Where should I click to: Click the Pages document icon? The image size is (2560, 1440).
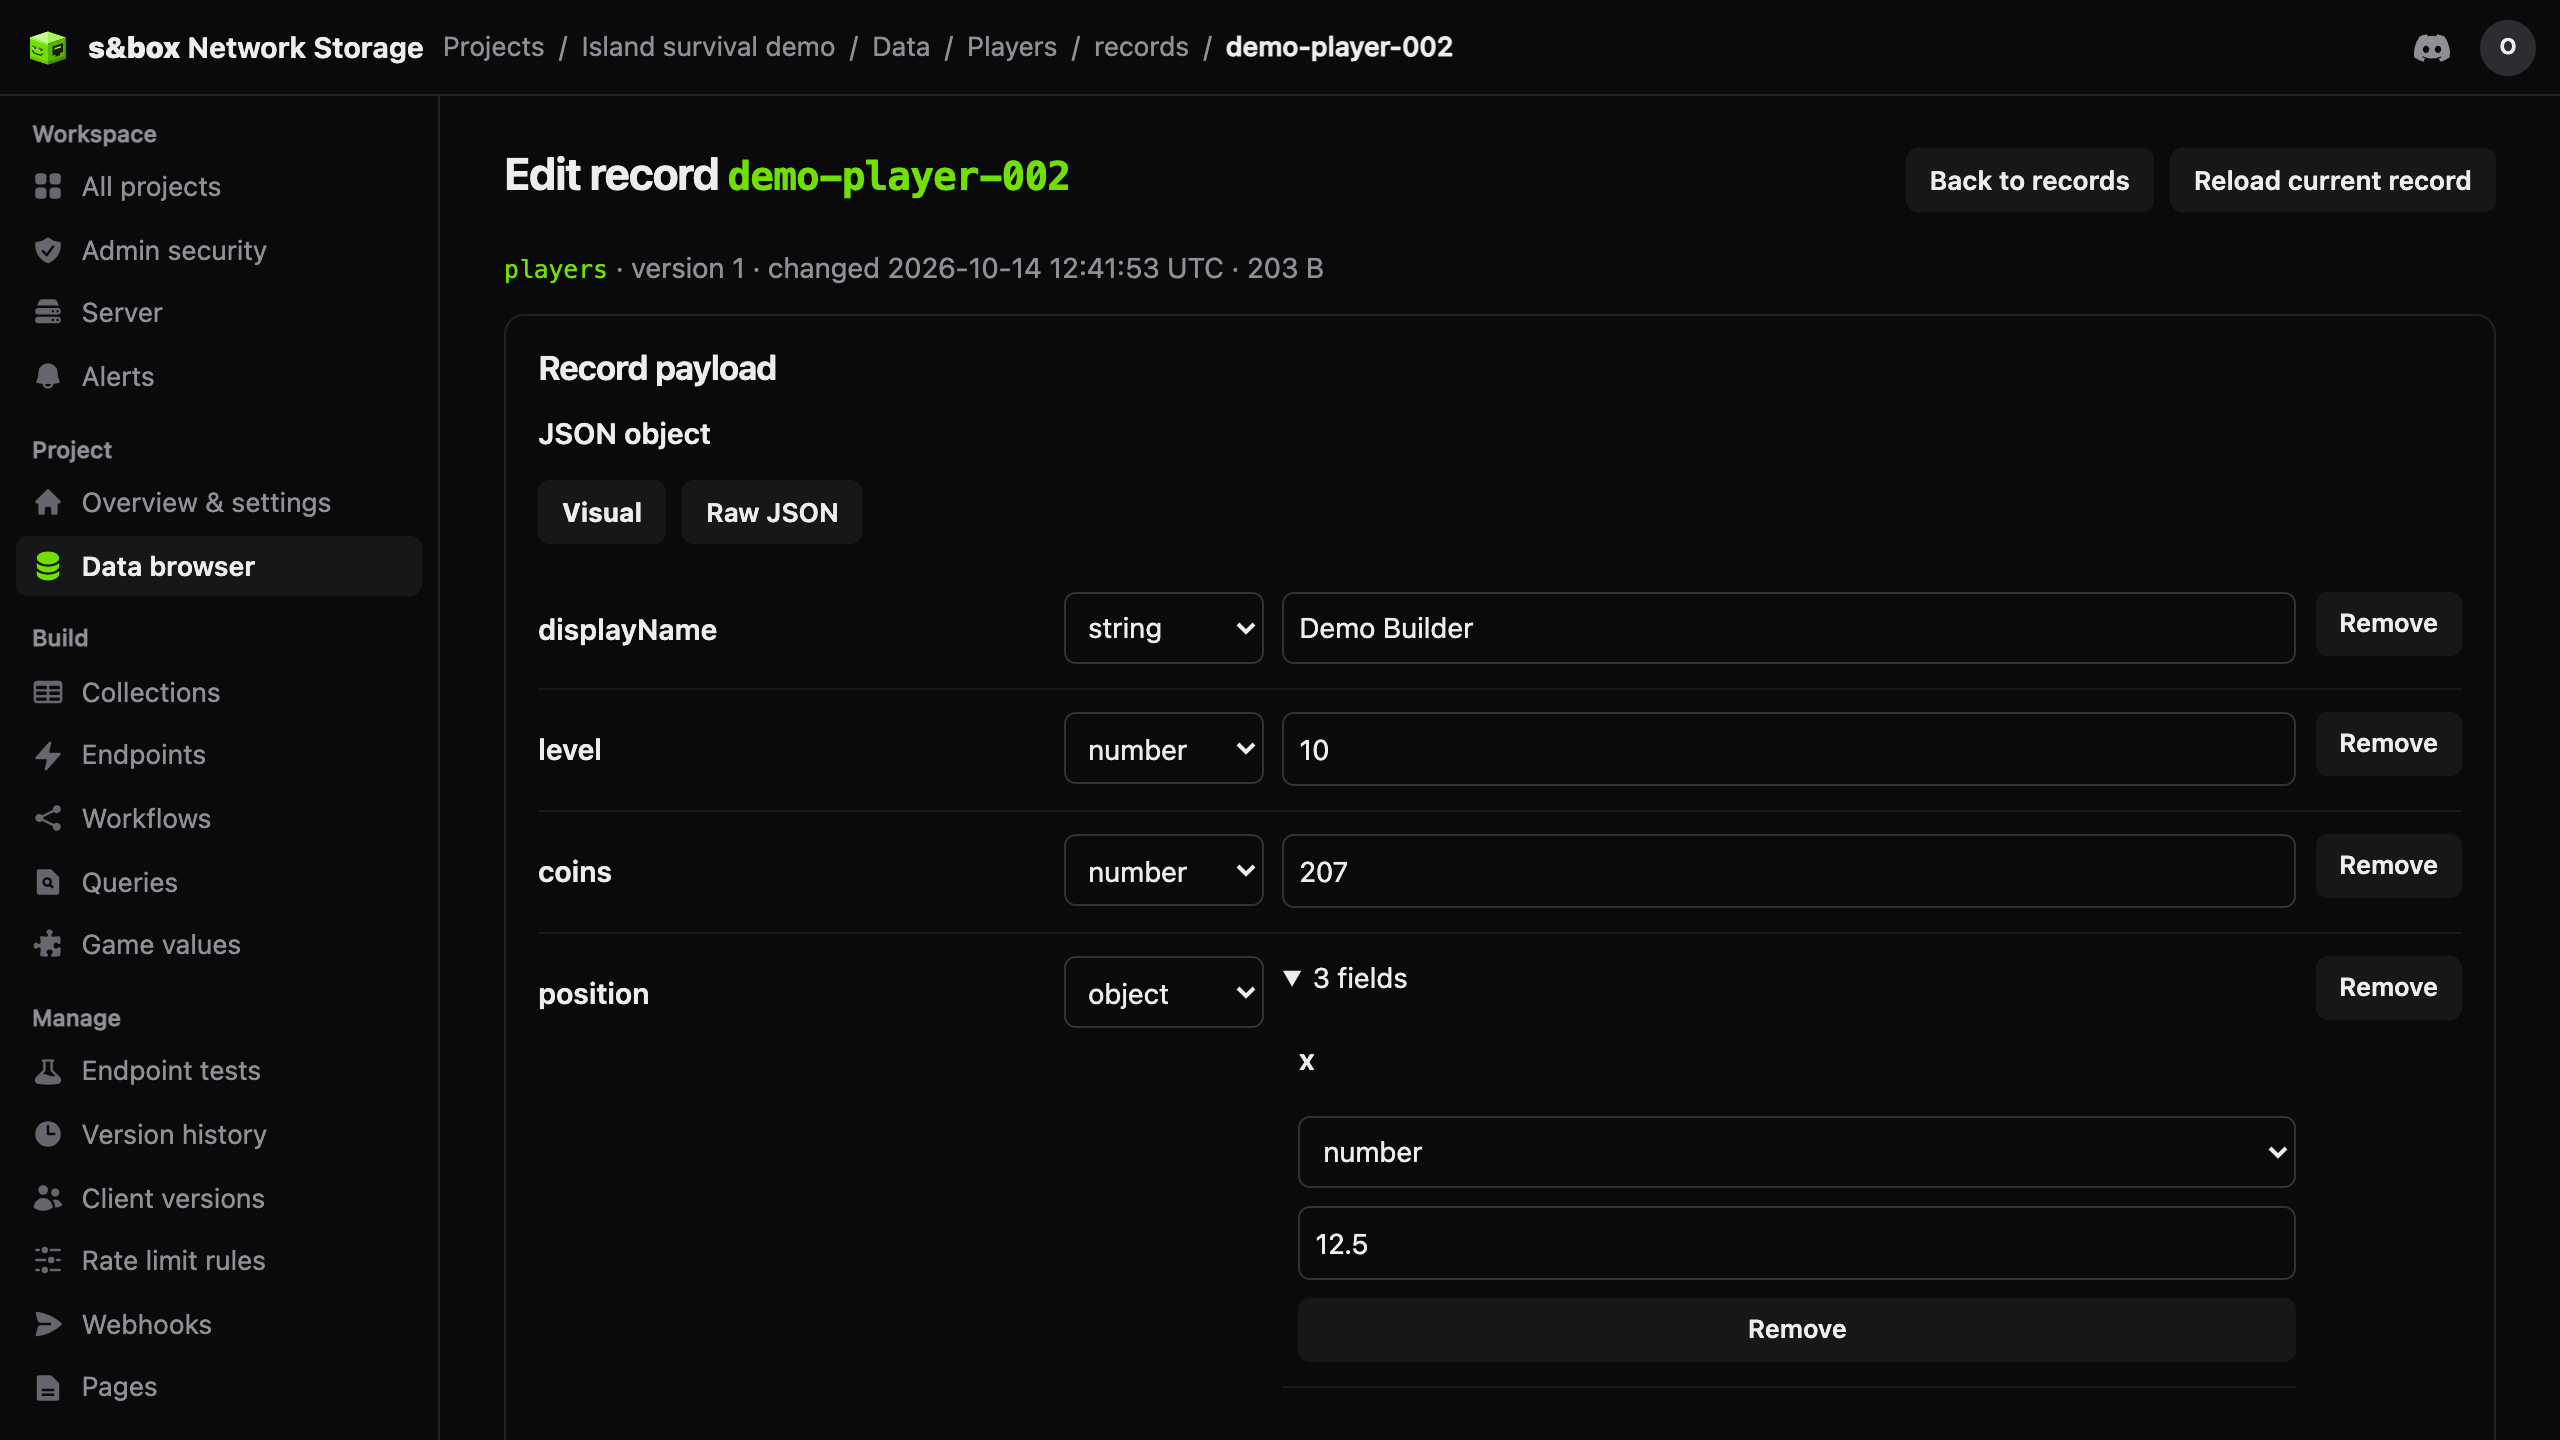(x=48, y=1387)
